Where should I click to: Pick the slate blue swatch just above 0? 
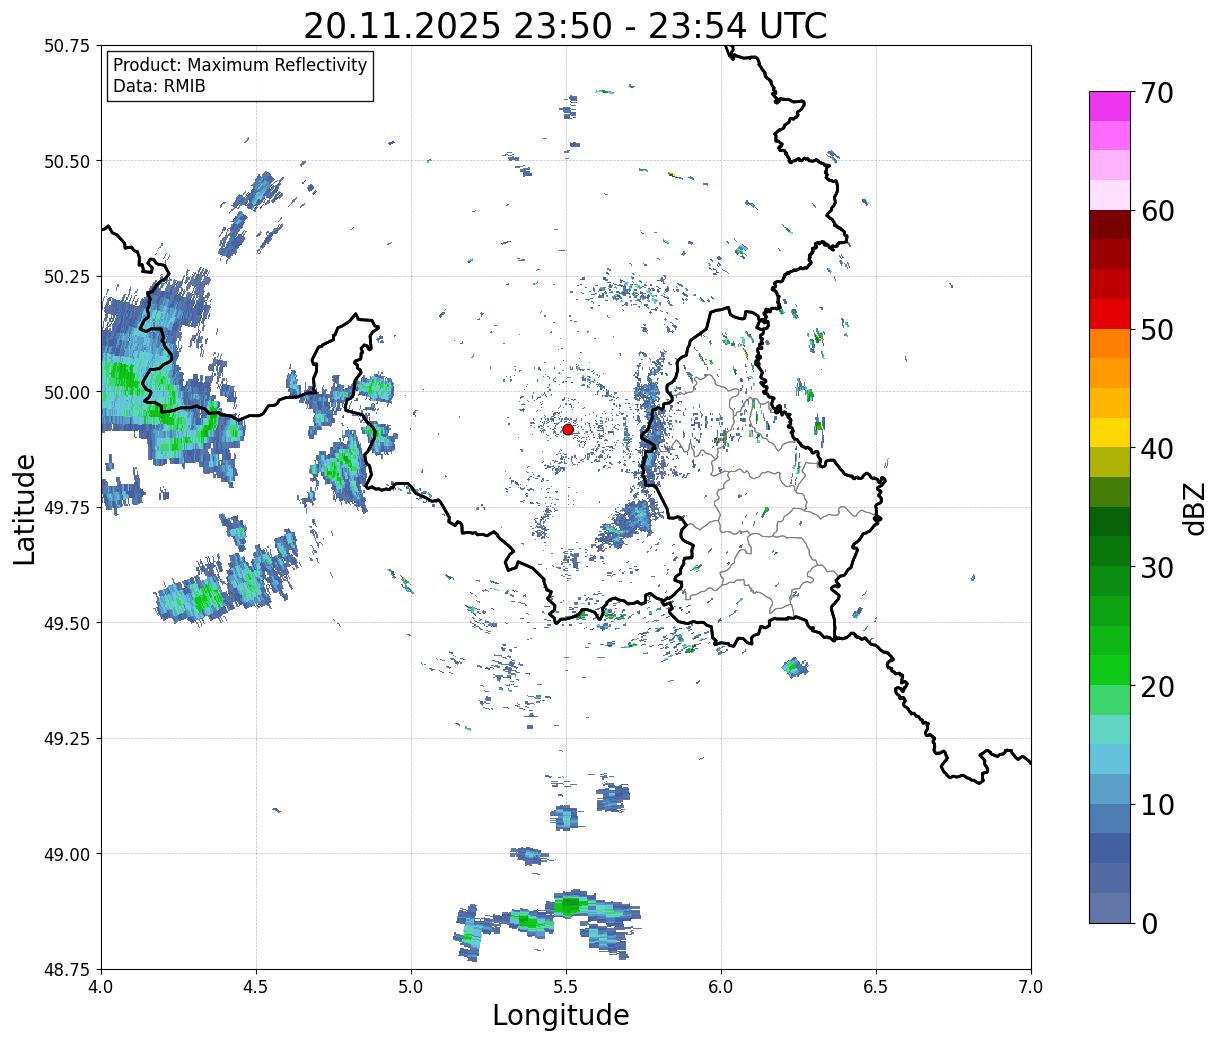click(x=1110, y=907)
